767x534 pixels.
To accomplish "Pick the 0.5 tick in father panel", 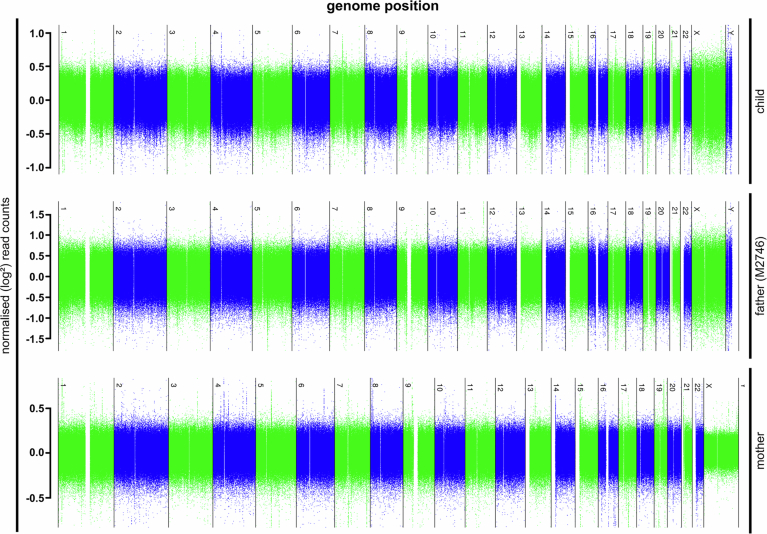I will pos(37,256).
